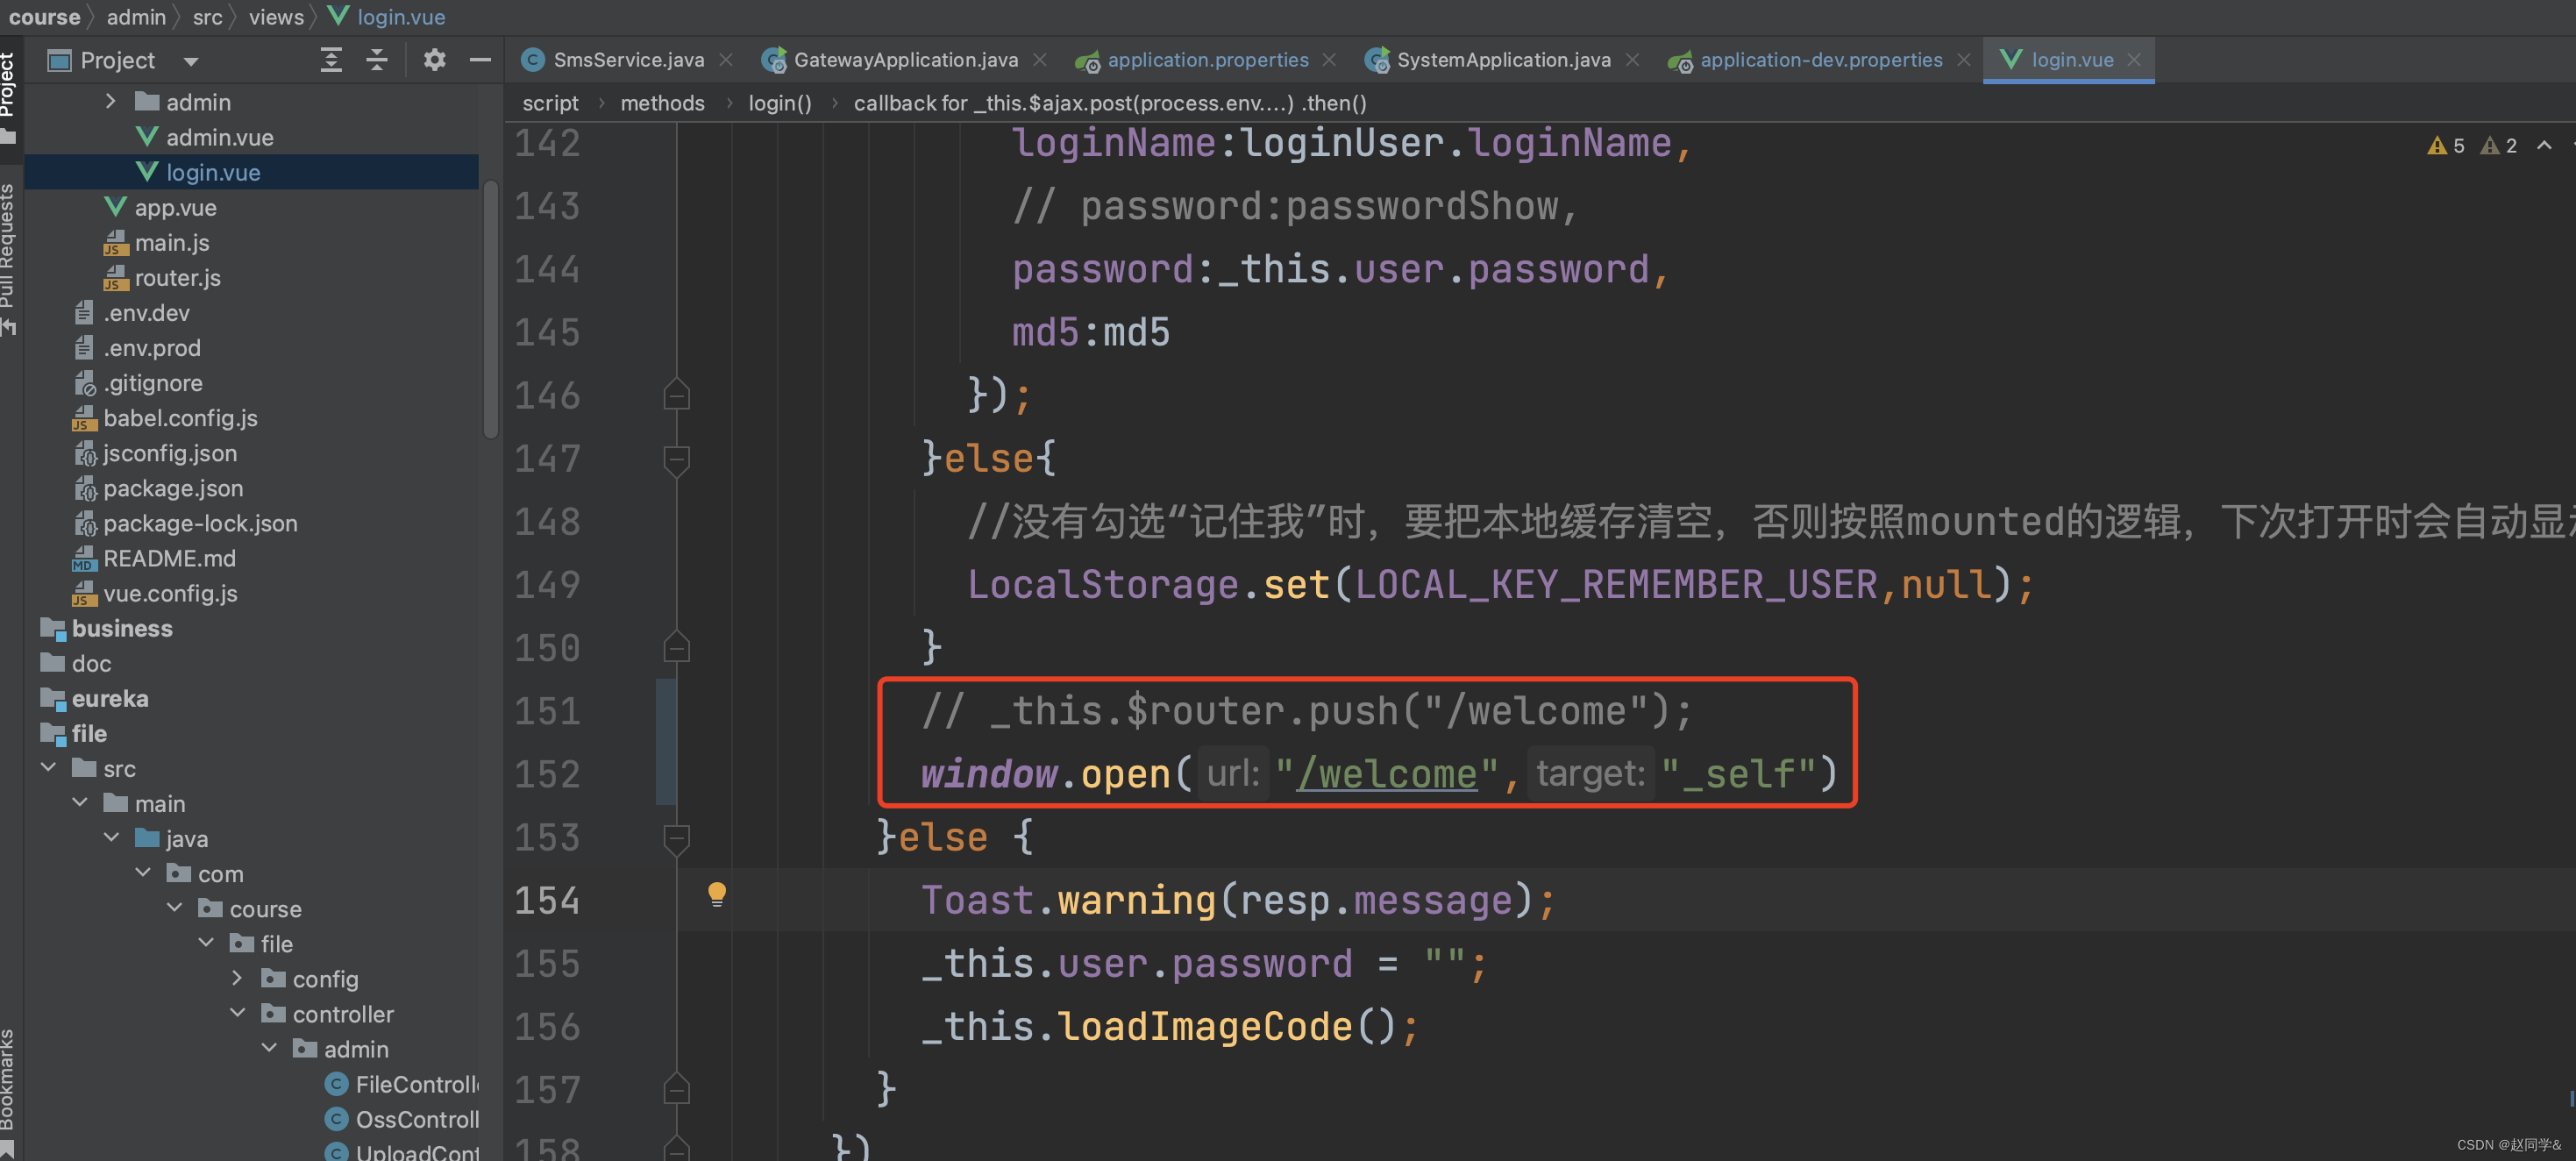Toggle code fold marker at line 153
This screenshot has width=2576, height=1161.
(676, 838)
